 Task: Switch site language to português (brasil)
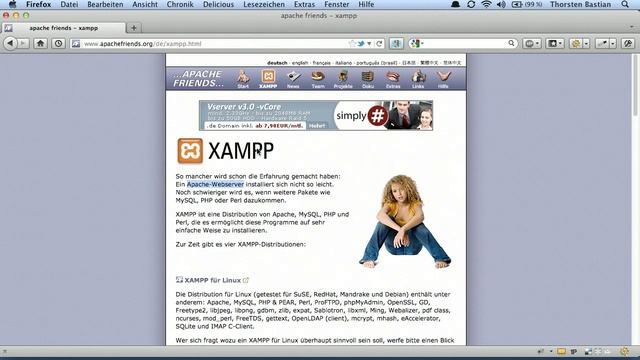[x=377, y=63]
